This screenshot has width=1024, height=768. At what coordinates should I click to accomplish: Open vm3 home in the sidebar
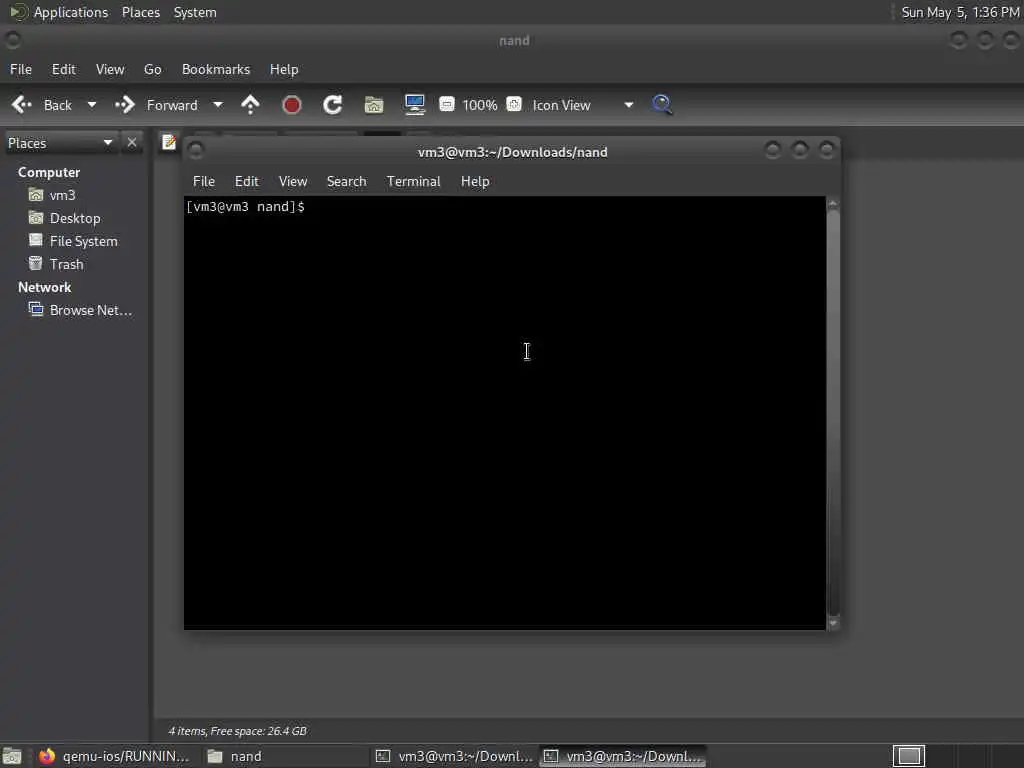click(63, 195)
